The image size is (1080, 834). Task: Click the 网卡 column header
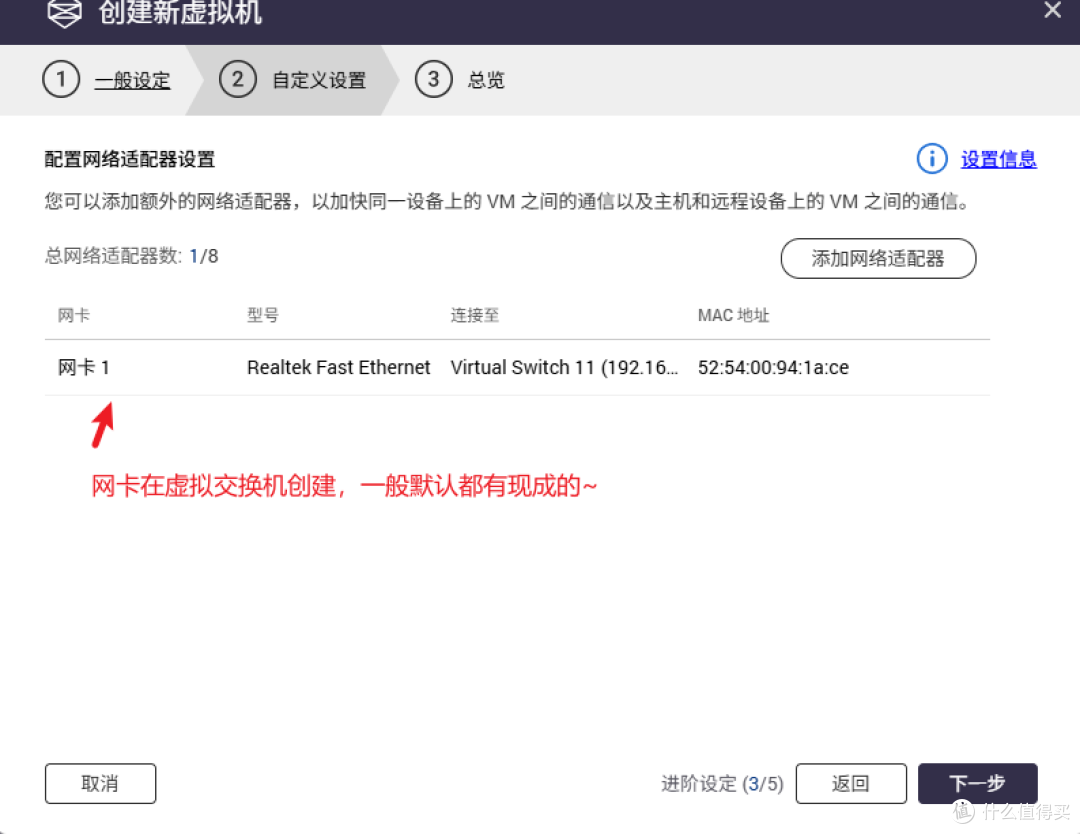[74, 315]
